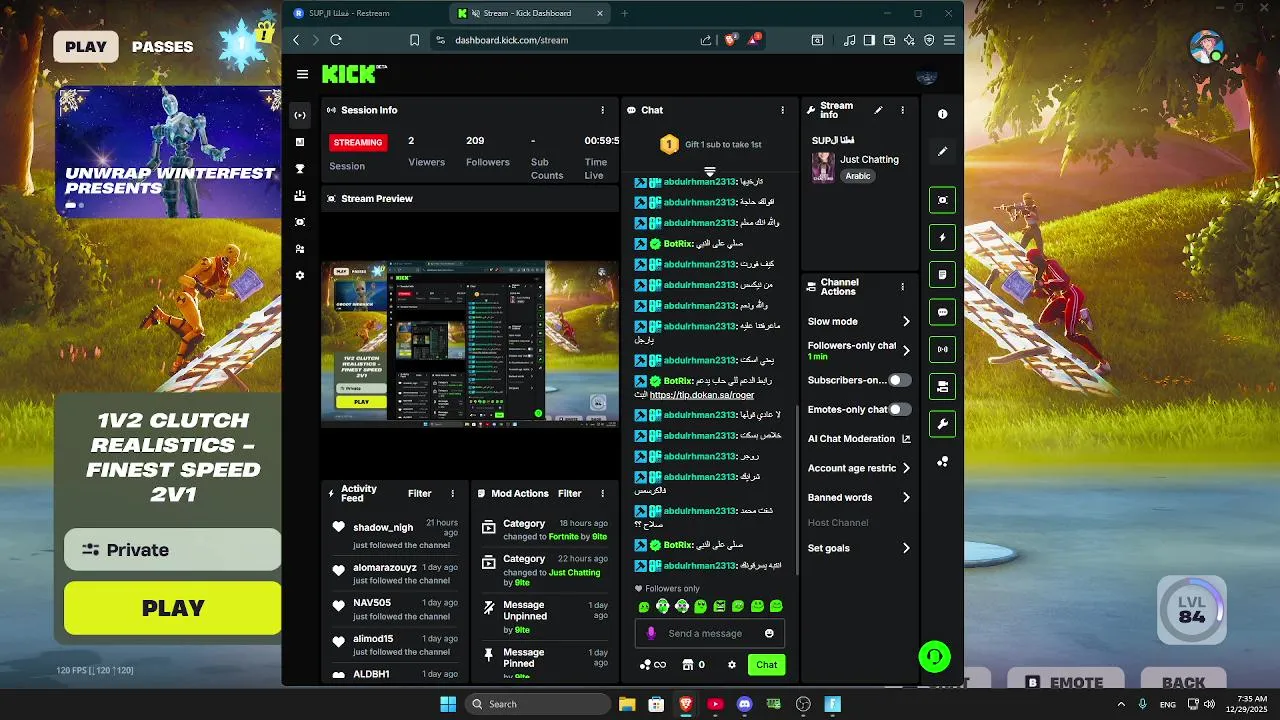Open the community users icon in sidebar
The height and width of the screenshot is (720, 1280).
[300, 249]
